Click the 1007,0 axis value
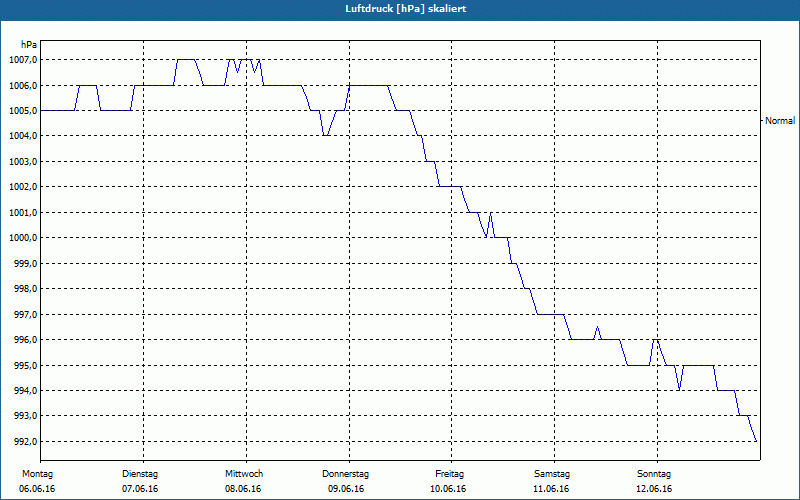The image size is (800, 500). point(23,60)
